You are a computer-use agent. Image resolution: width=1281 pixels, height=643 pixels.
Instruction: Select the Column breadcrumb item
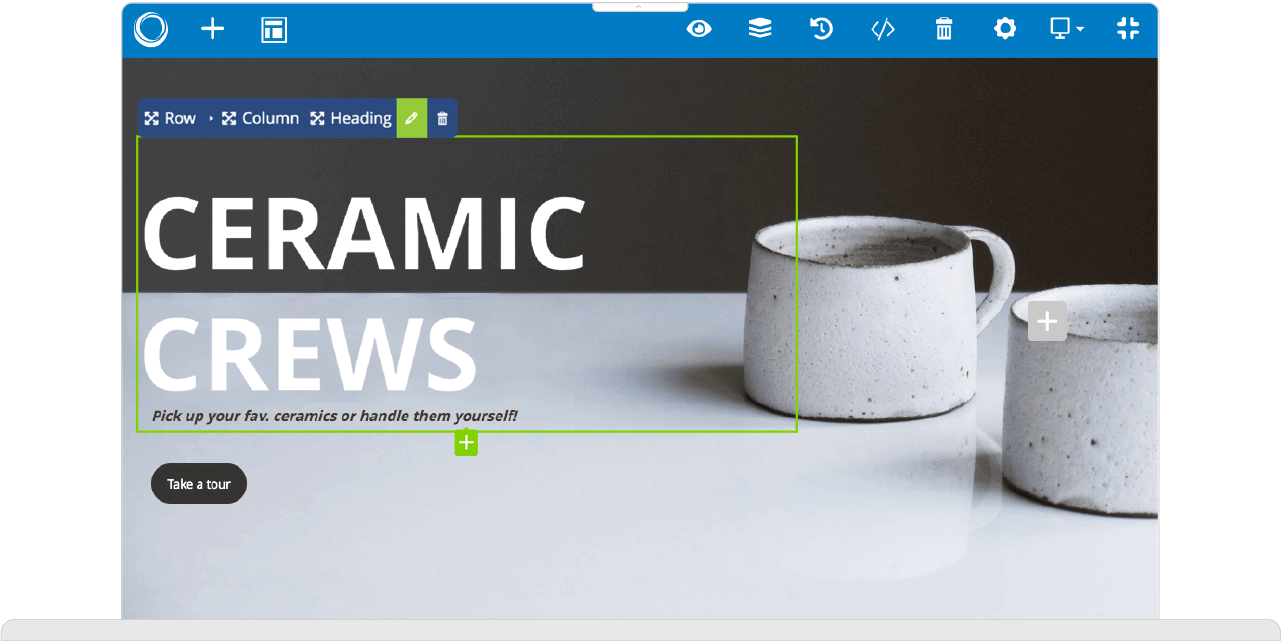coord(260,118)
